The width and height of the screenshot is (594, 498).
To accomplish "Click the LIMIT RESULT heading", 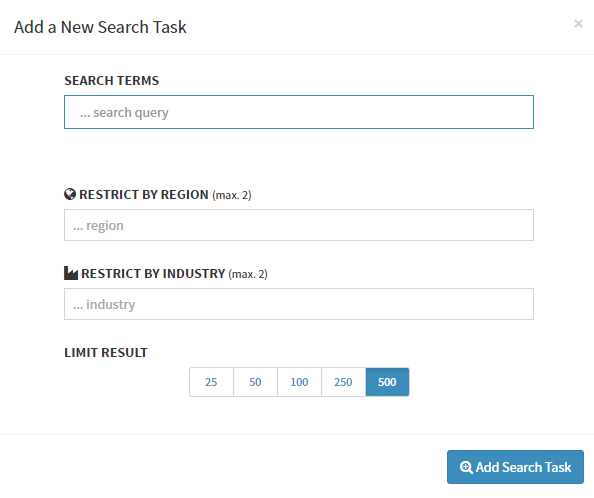I will pyautogui.click(x=106, y=353).
